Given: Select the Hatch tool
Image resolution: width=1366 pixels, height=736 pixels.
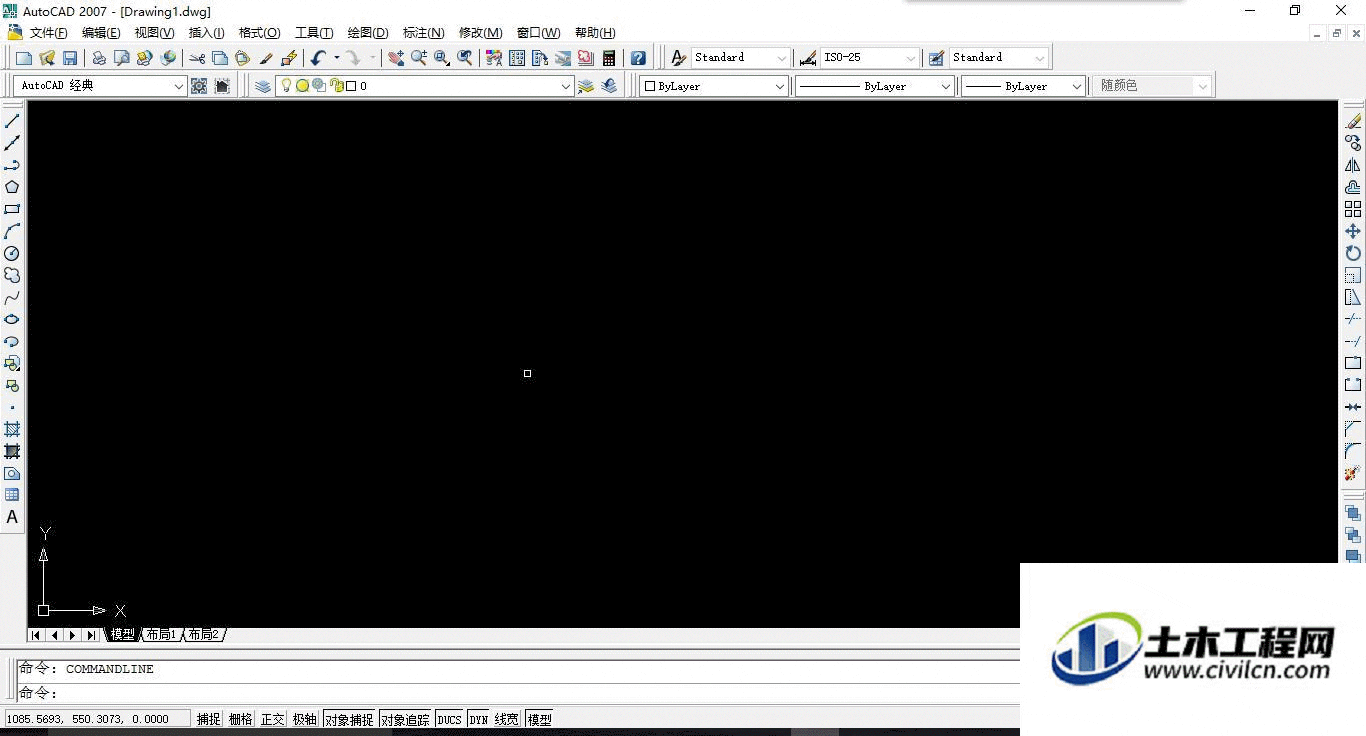Looking at the screenshot, I should click(x=12, y=429).
